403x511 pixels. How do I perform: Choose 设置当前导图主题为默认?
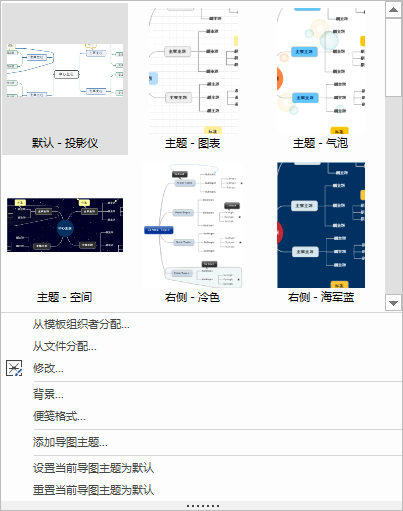pos(93,468)
